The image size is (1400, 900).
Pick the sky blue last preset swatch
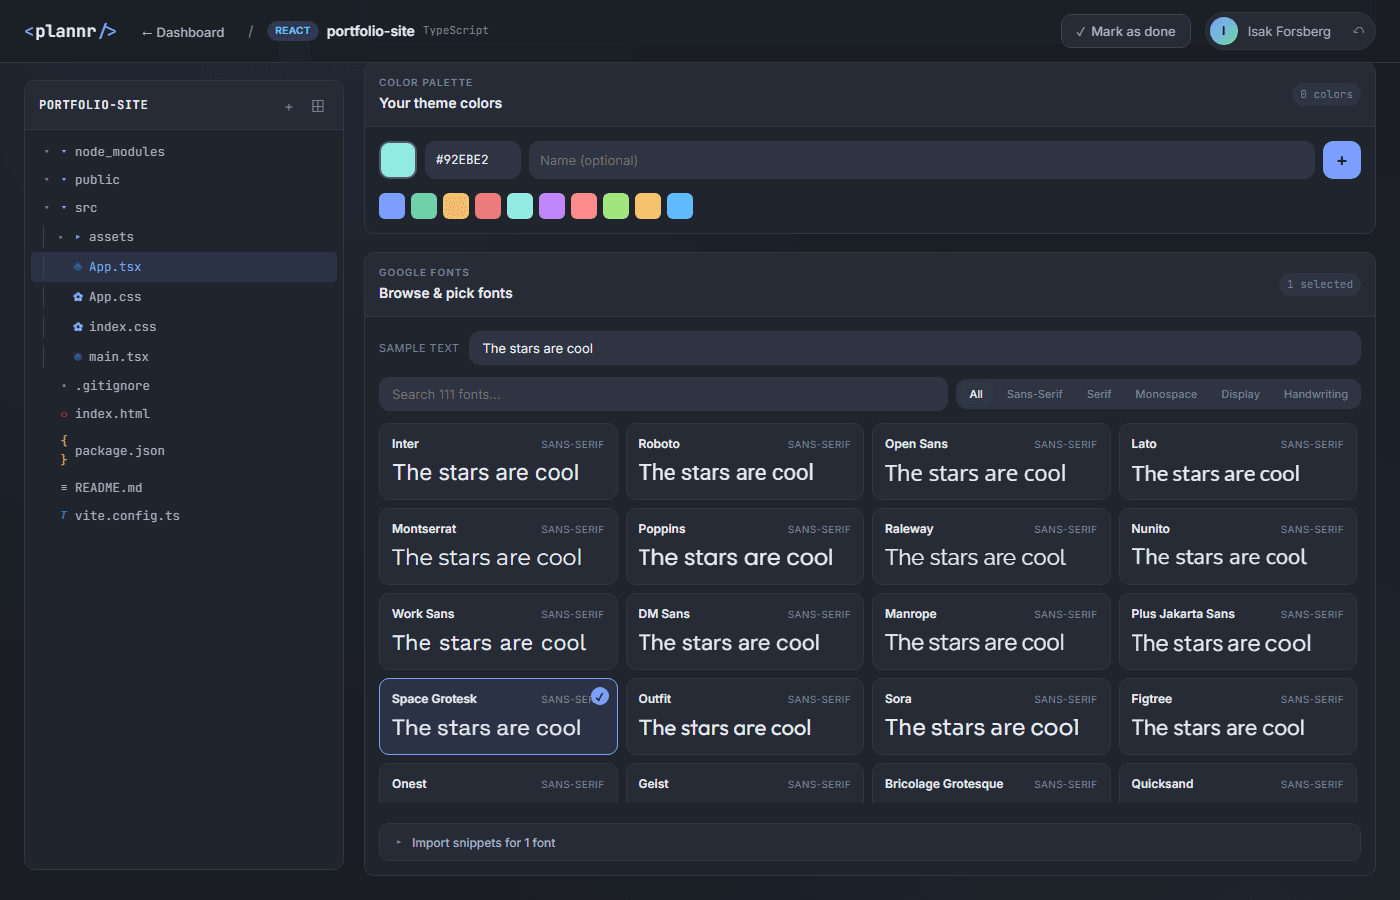680,206
